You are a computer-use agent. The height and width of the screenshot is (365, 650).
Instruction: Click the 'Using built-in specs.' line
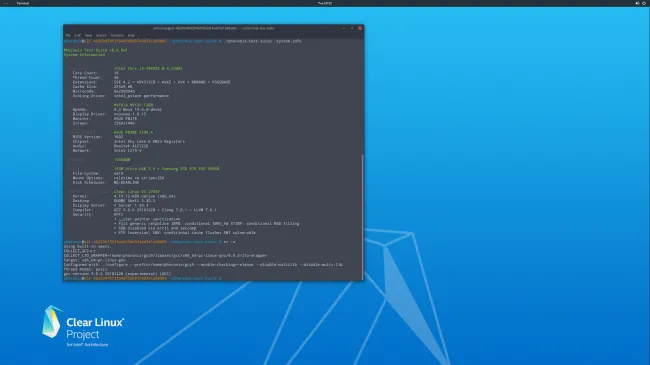(87, 246)
